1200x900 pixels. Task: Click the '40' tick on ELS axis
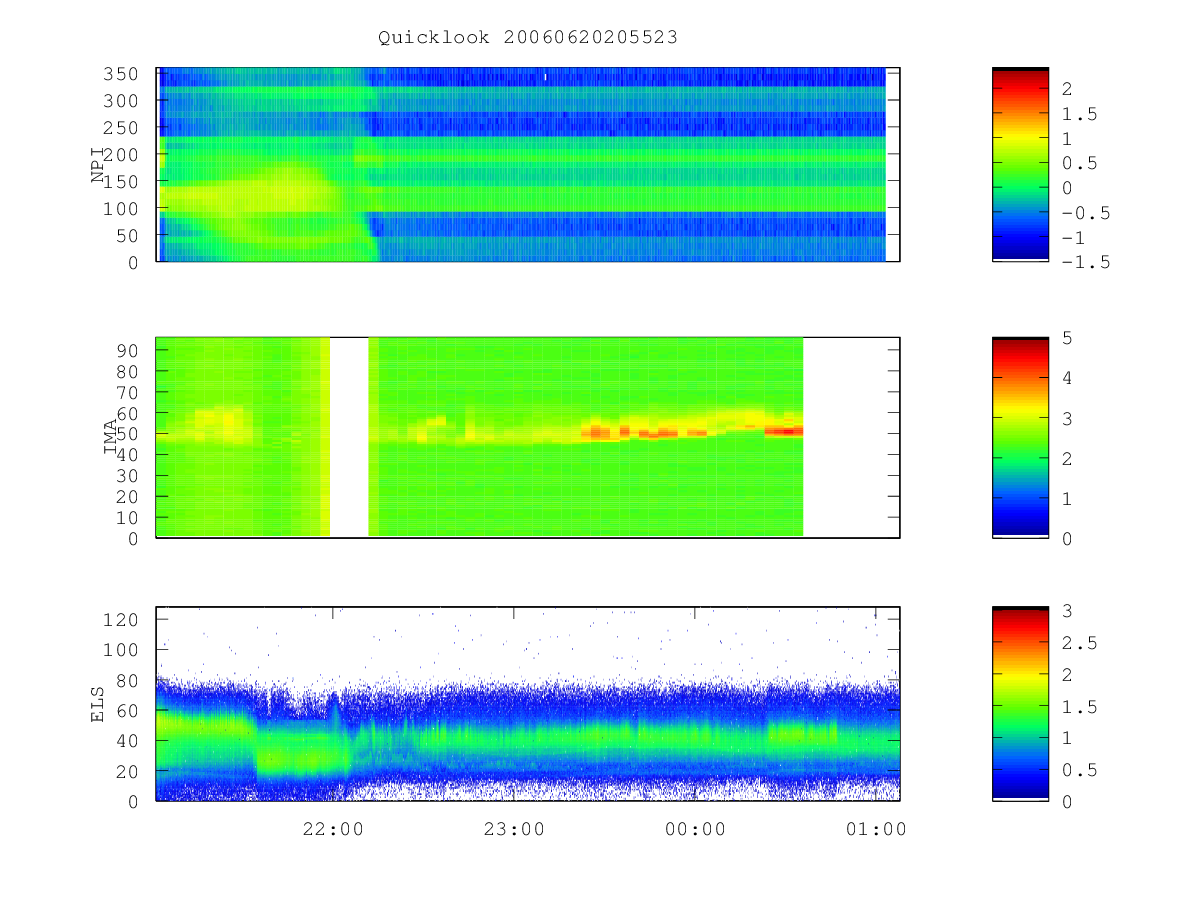[128, 741]
